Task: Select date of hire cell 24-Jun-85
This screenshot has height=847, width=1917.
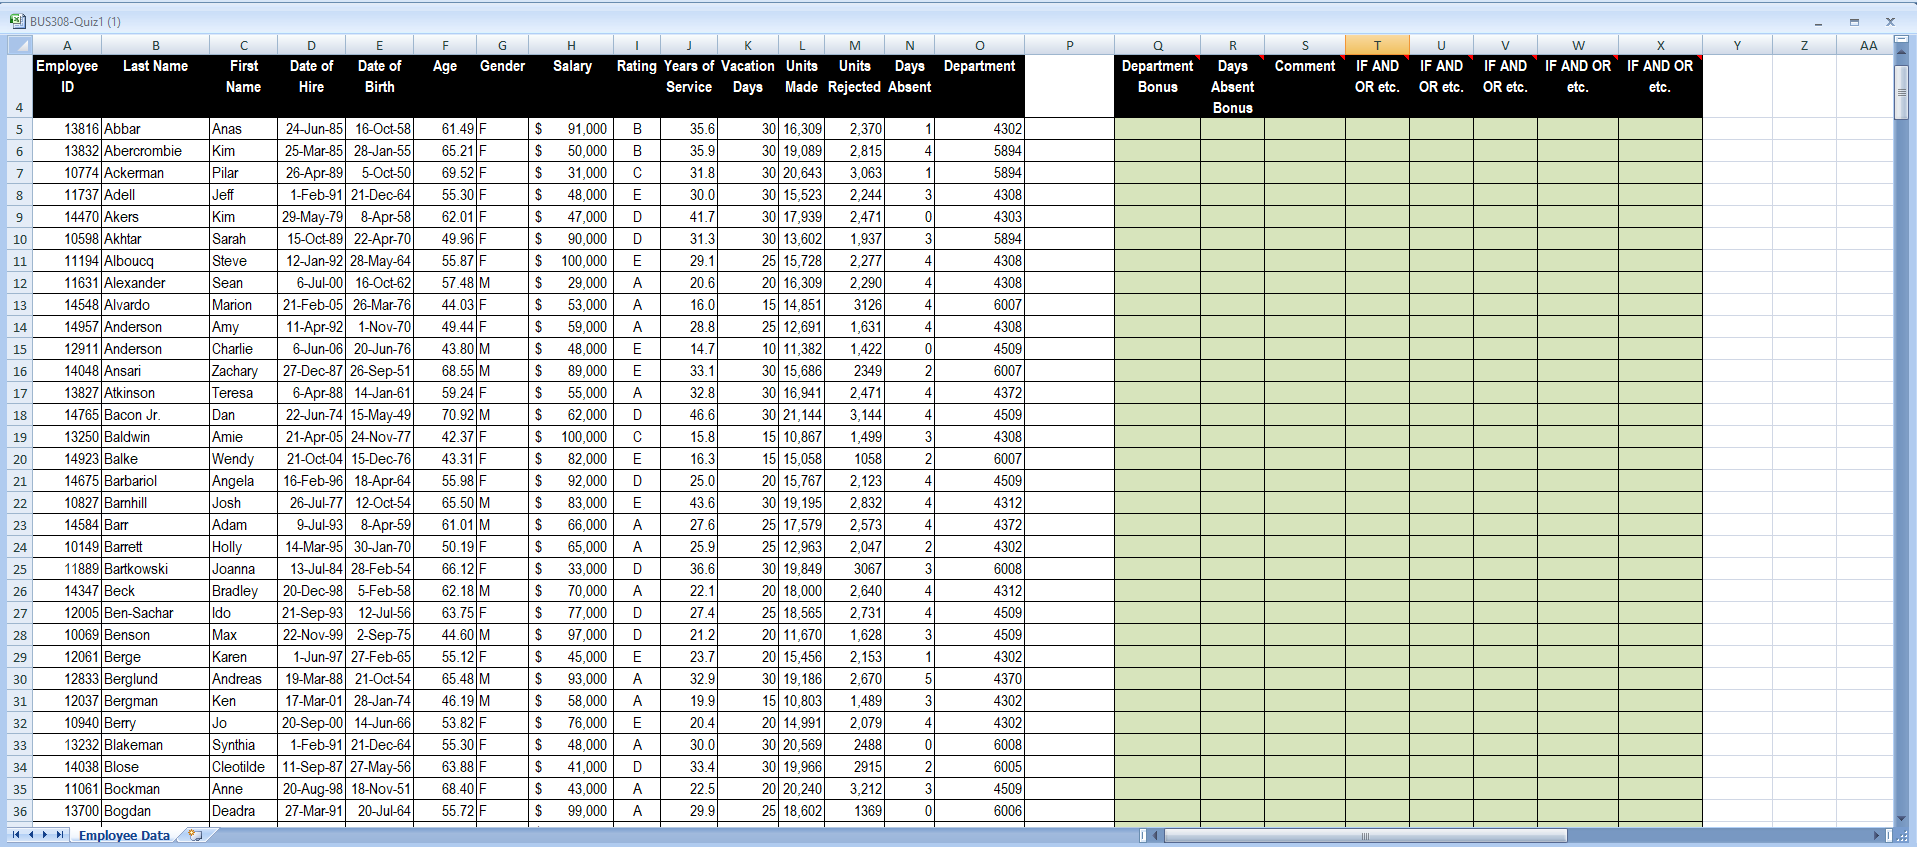Action: (311, 129)
